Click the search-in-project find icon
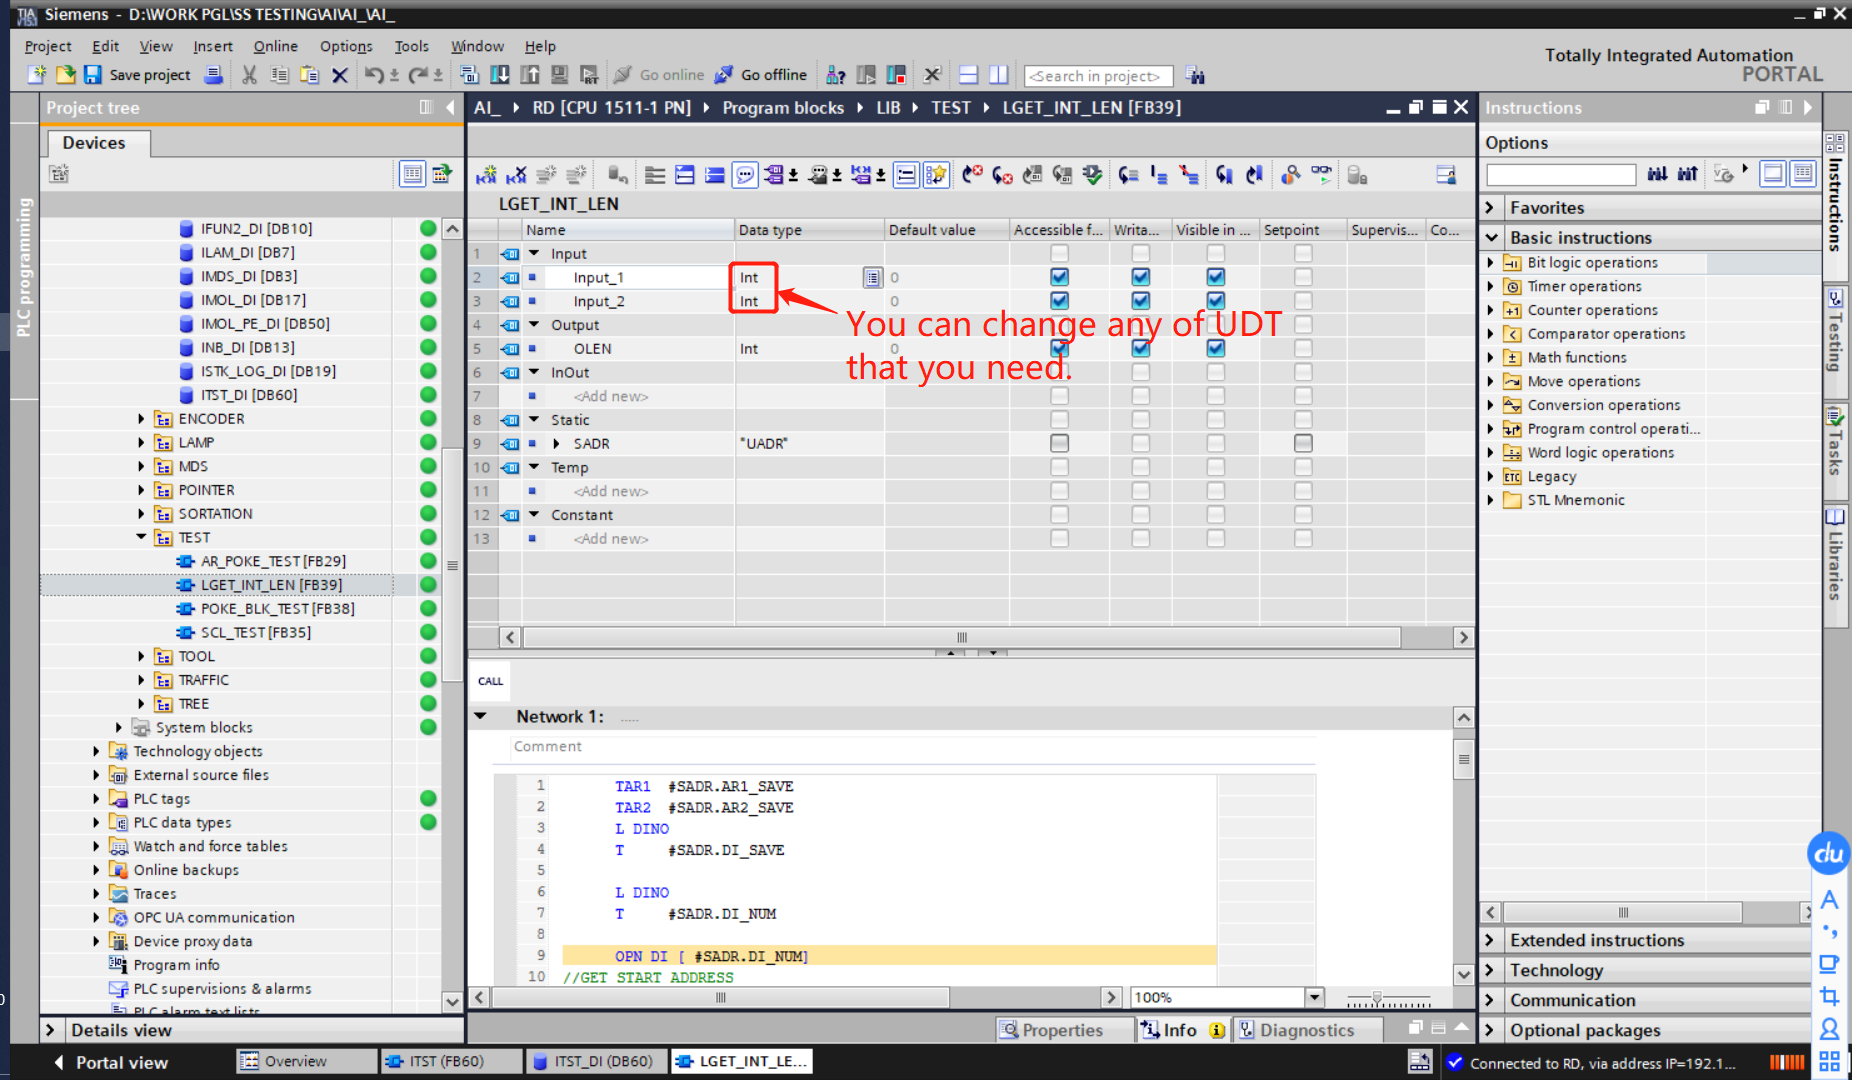The image size is (1852, 1080). tap(1195, 75)
